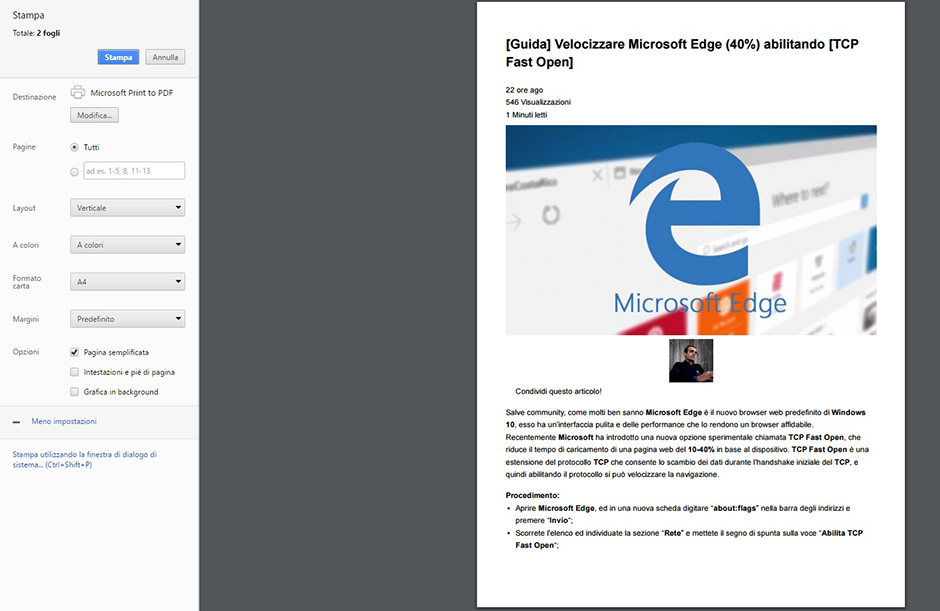The image size is (940, 611).
Task: Click the author photo thumbnail in the preview
Action: 691,360
